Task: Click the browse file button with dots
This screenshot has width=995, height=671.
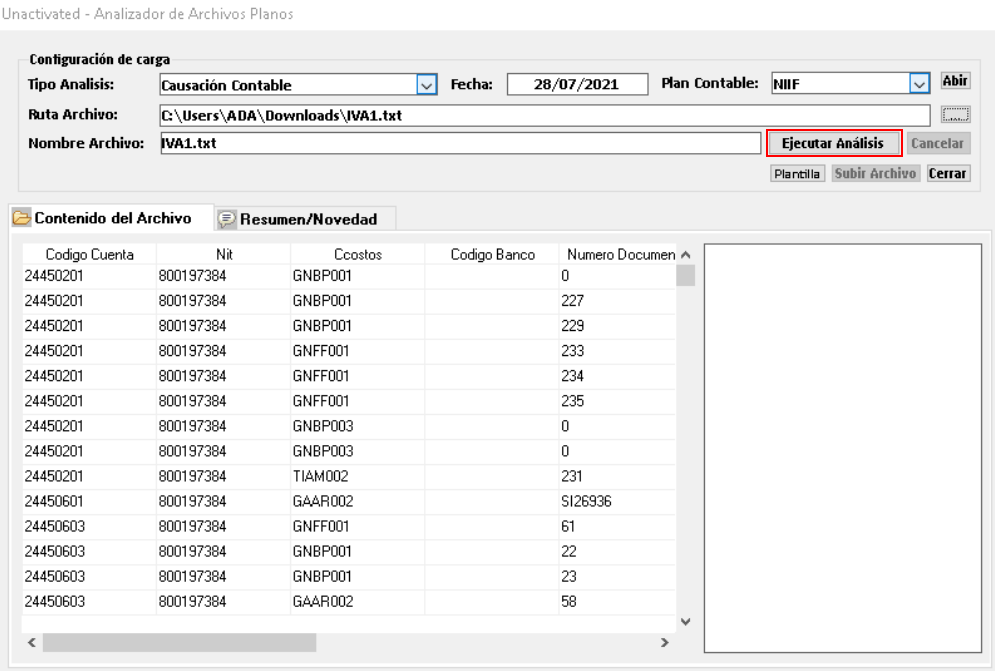Action: [956, 114]
